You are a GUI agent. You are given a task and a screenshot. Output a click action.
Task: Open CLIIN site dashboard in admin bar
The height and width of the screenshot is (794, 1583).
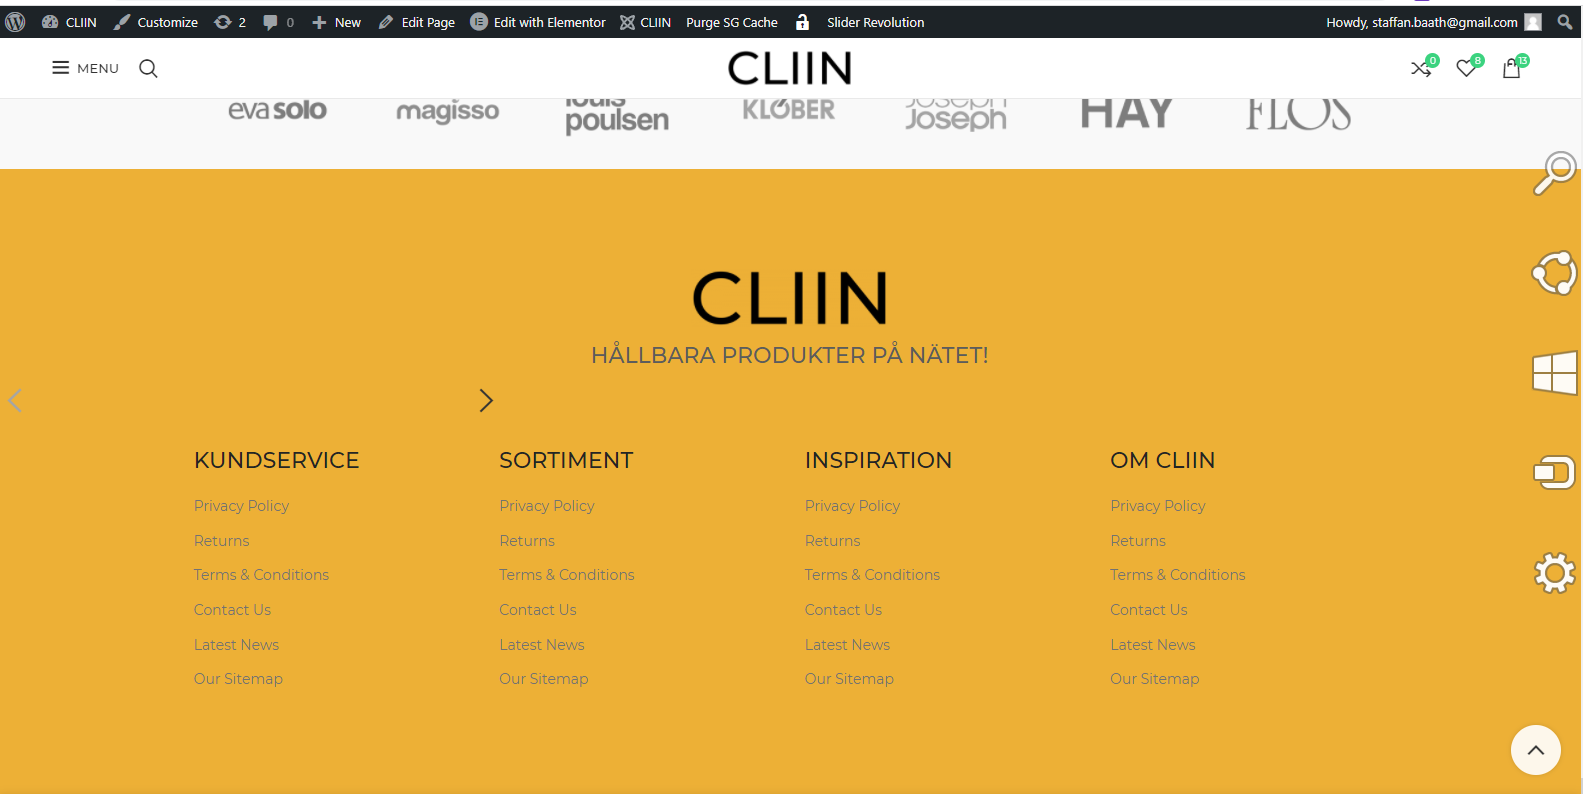point(69,22)
